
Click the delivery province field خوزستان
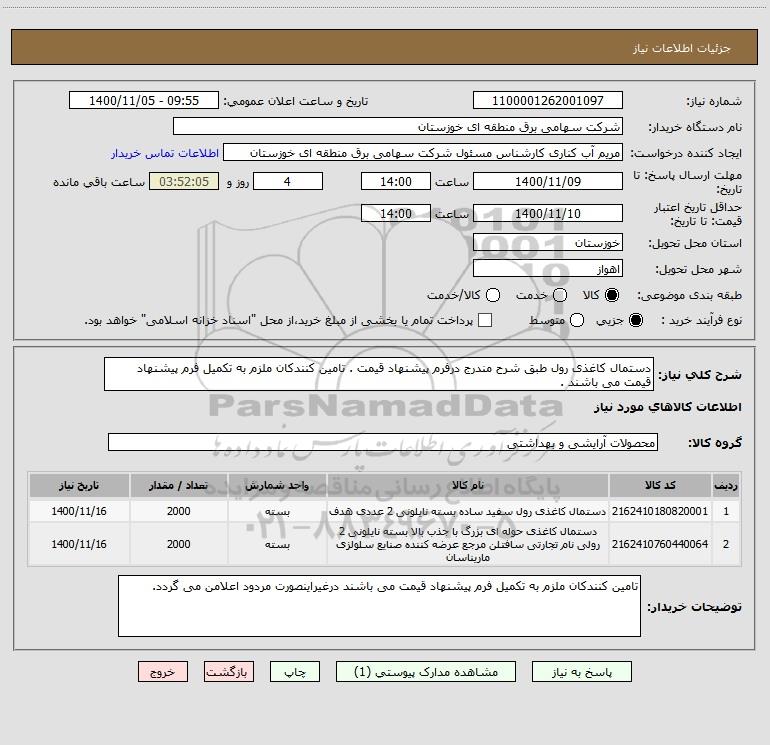pyautogui.click(x=548, y=242)
